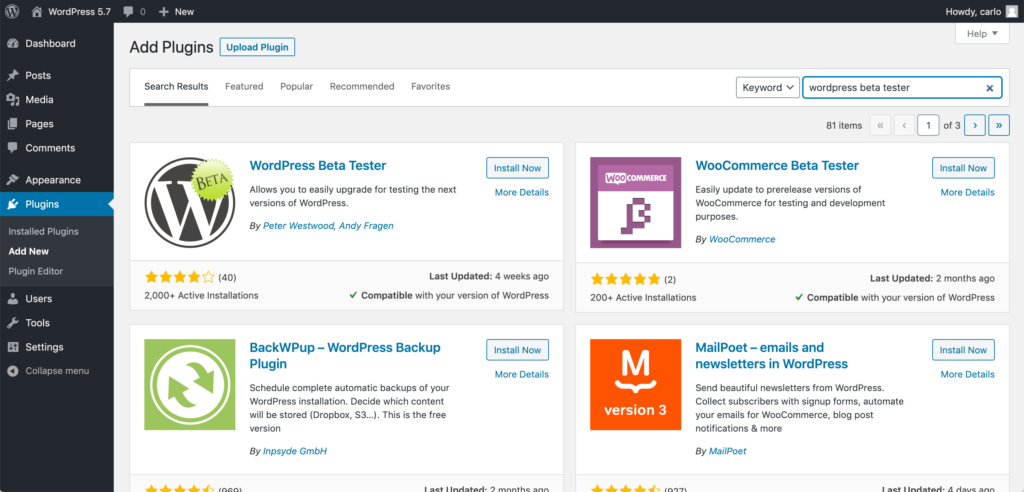Screen dimensions: 1024x492
Task: View More Details for MailPoet
Action: 968,374
